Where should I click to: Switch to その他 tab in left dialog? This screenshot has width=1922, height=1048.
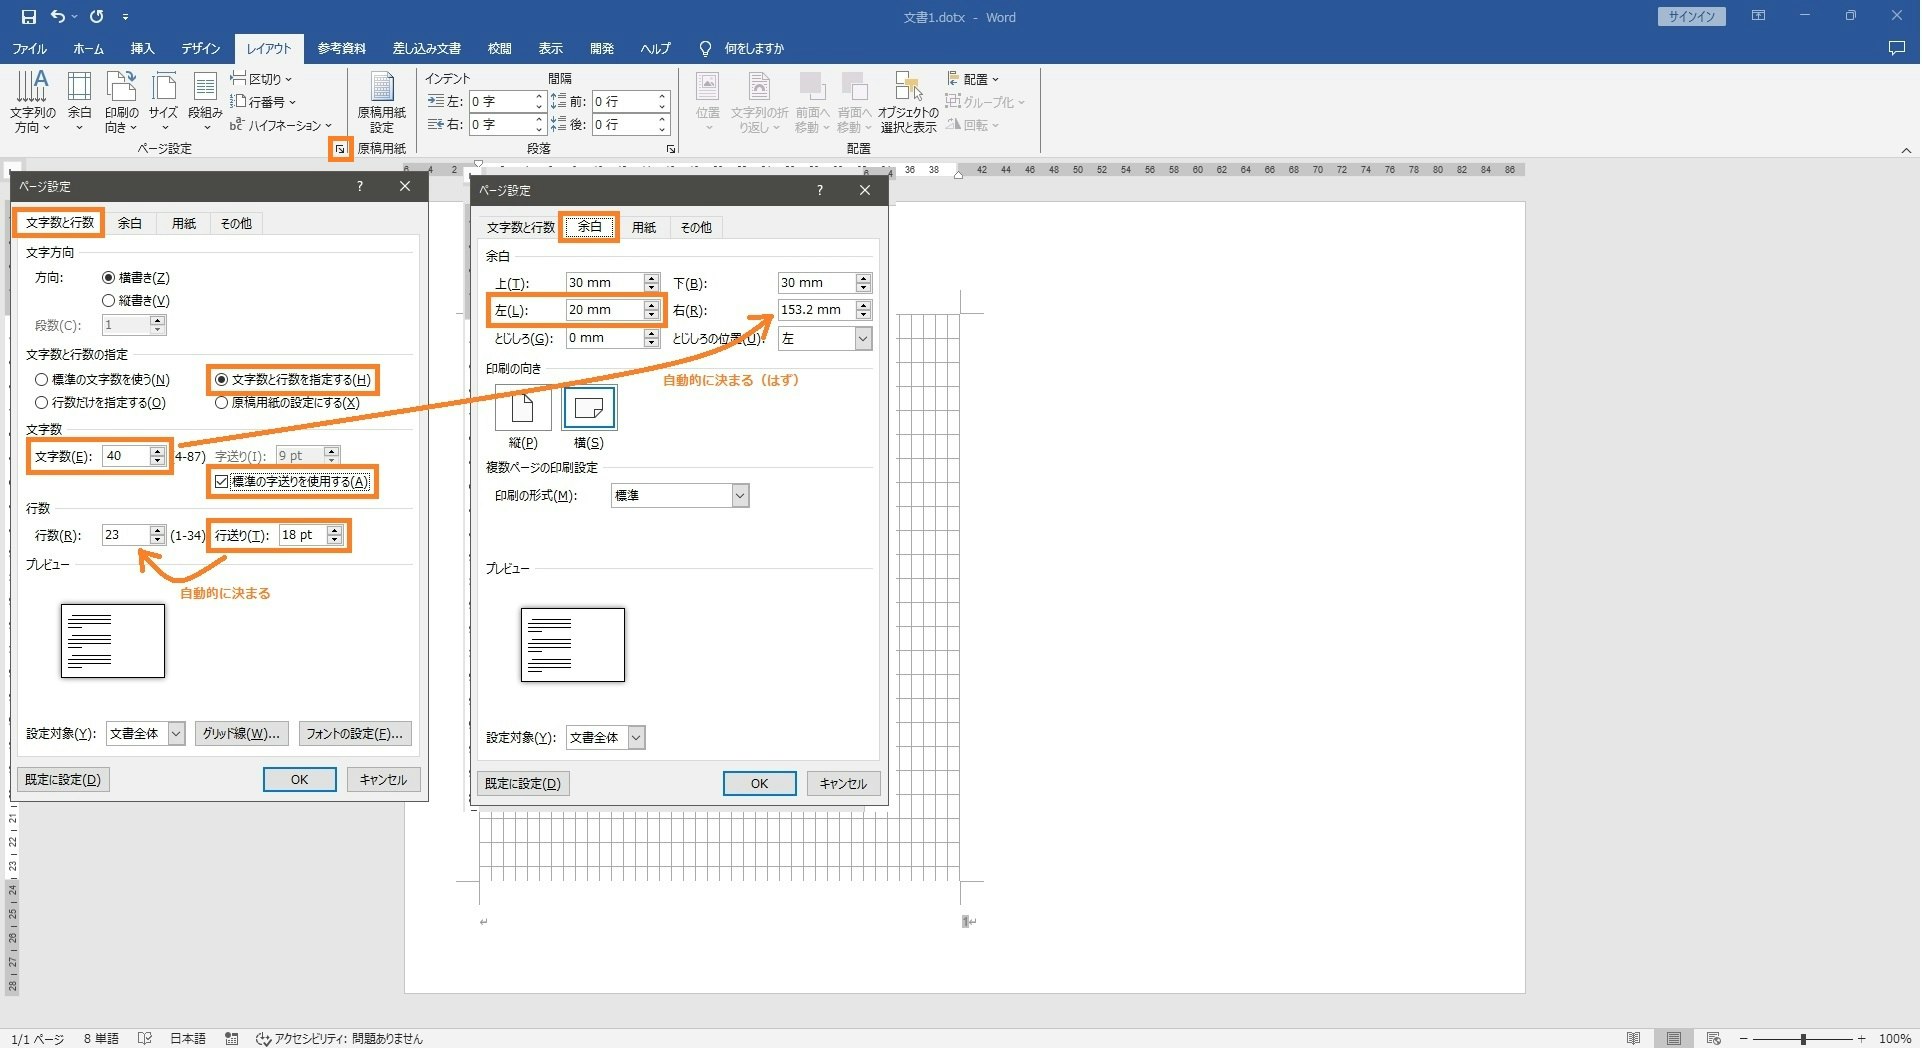click(236, 223)
